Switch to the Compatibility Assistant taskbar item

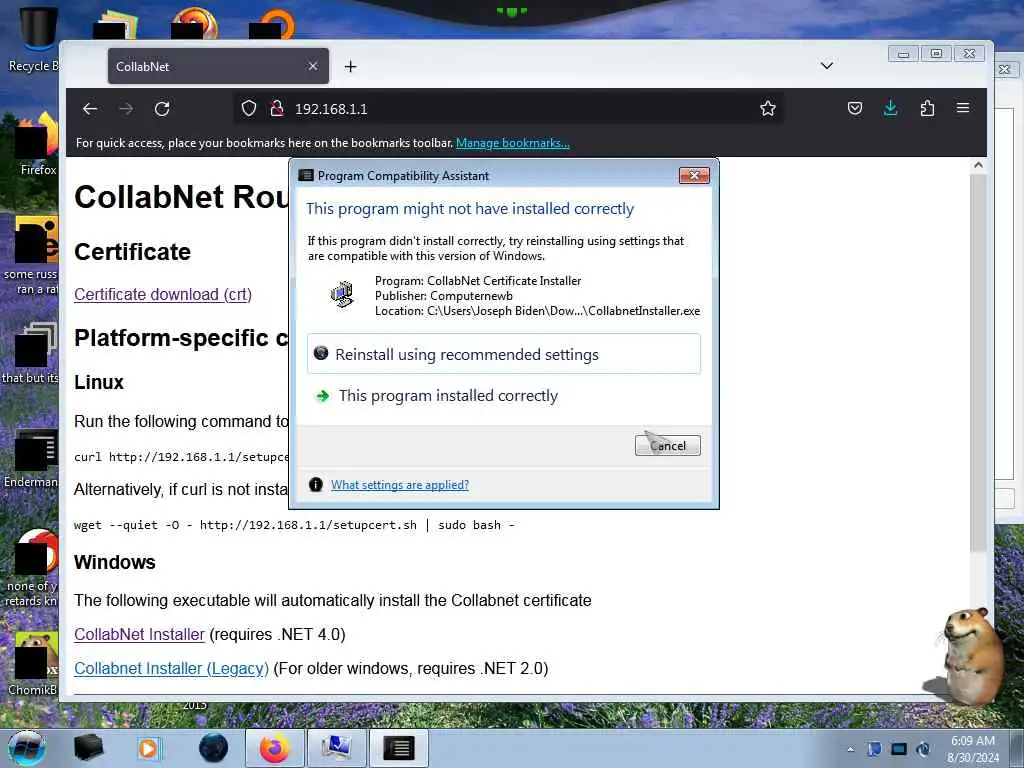click(399, 748)
